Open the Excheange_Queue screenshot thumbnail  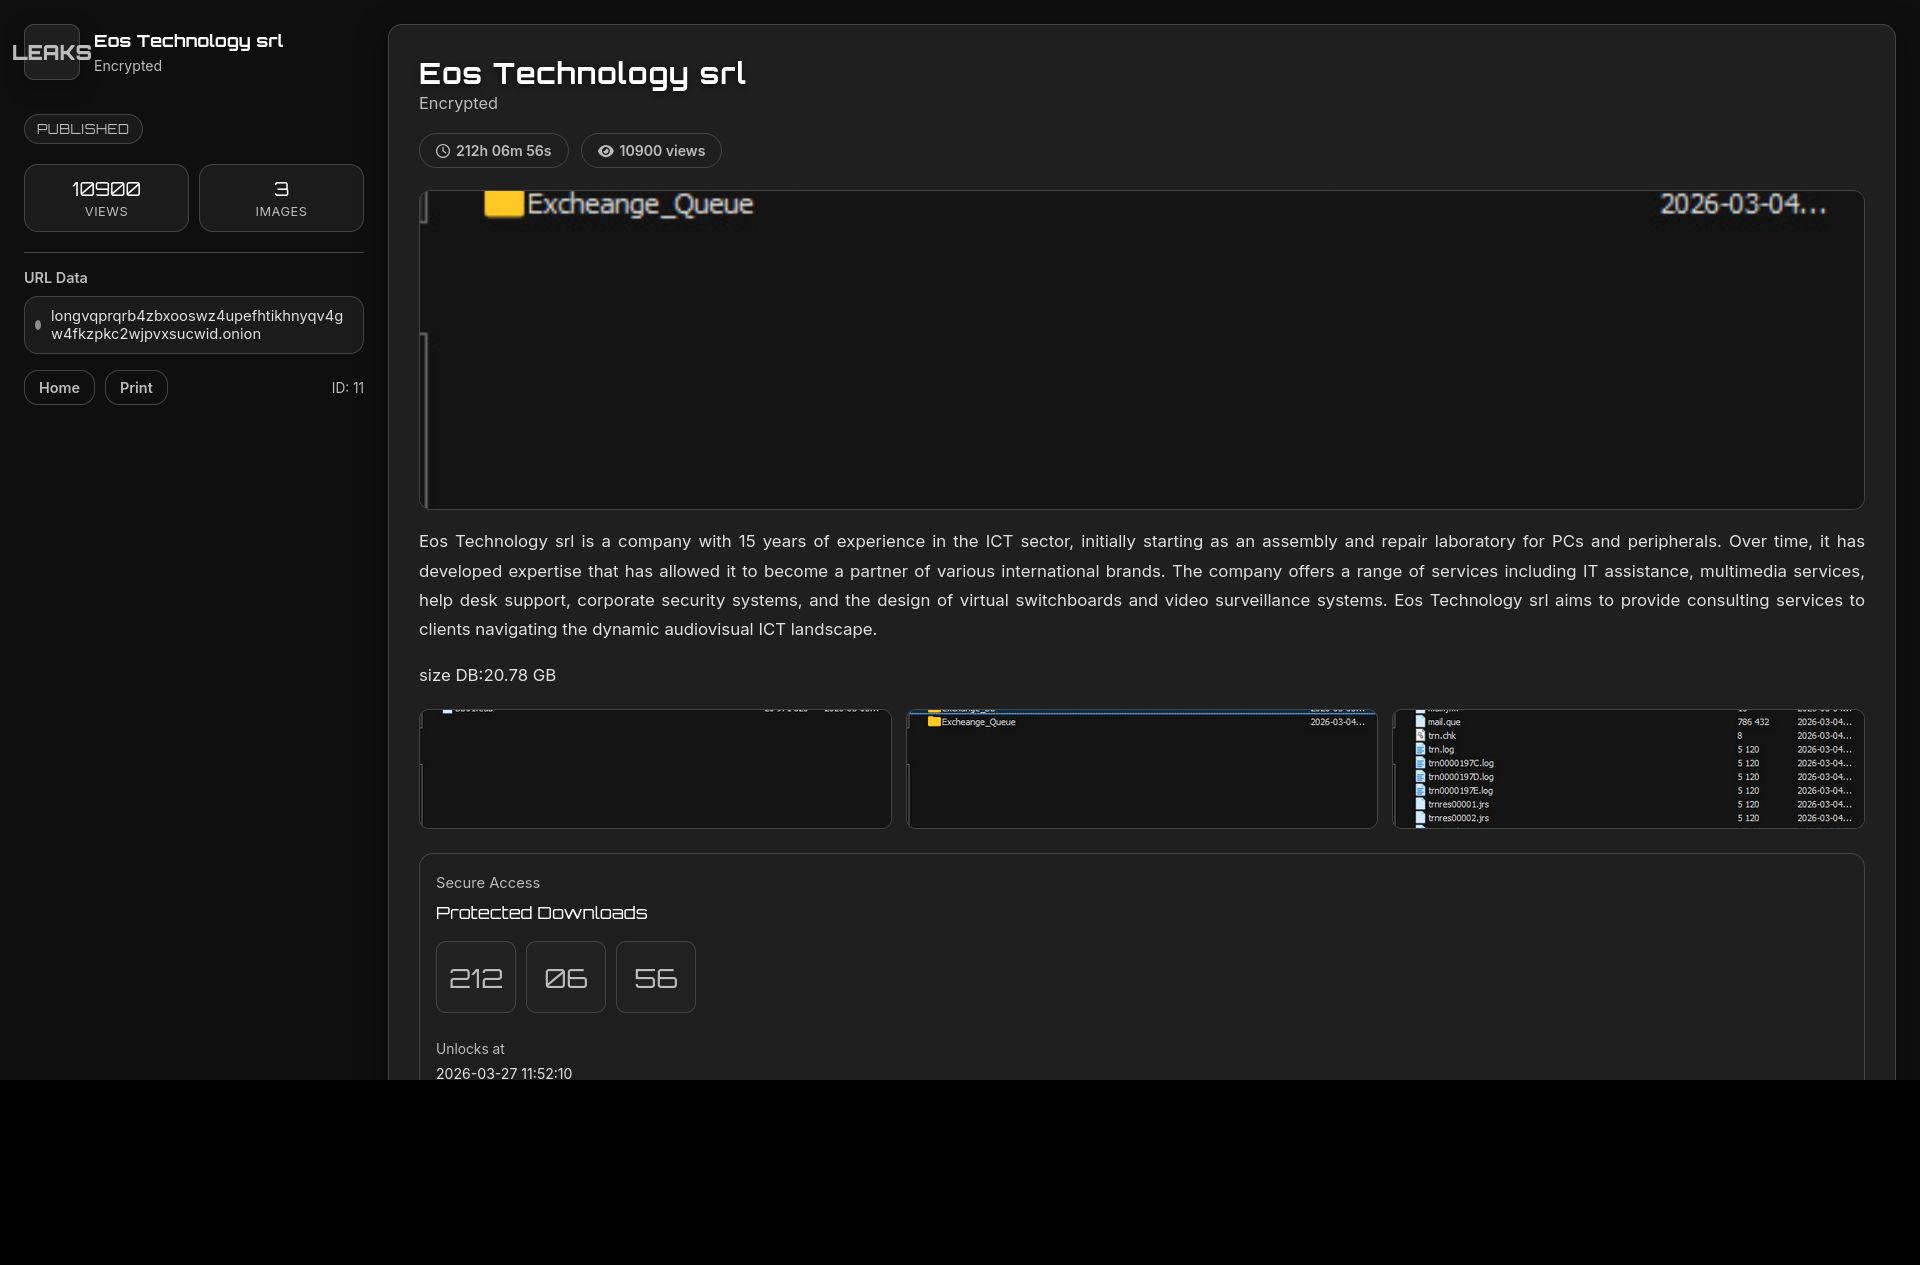coord(1141,769)
